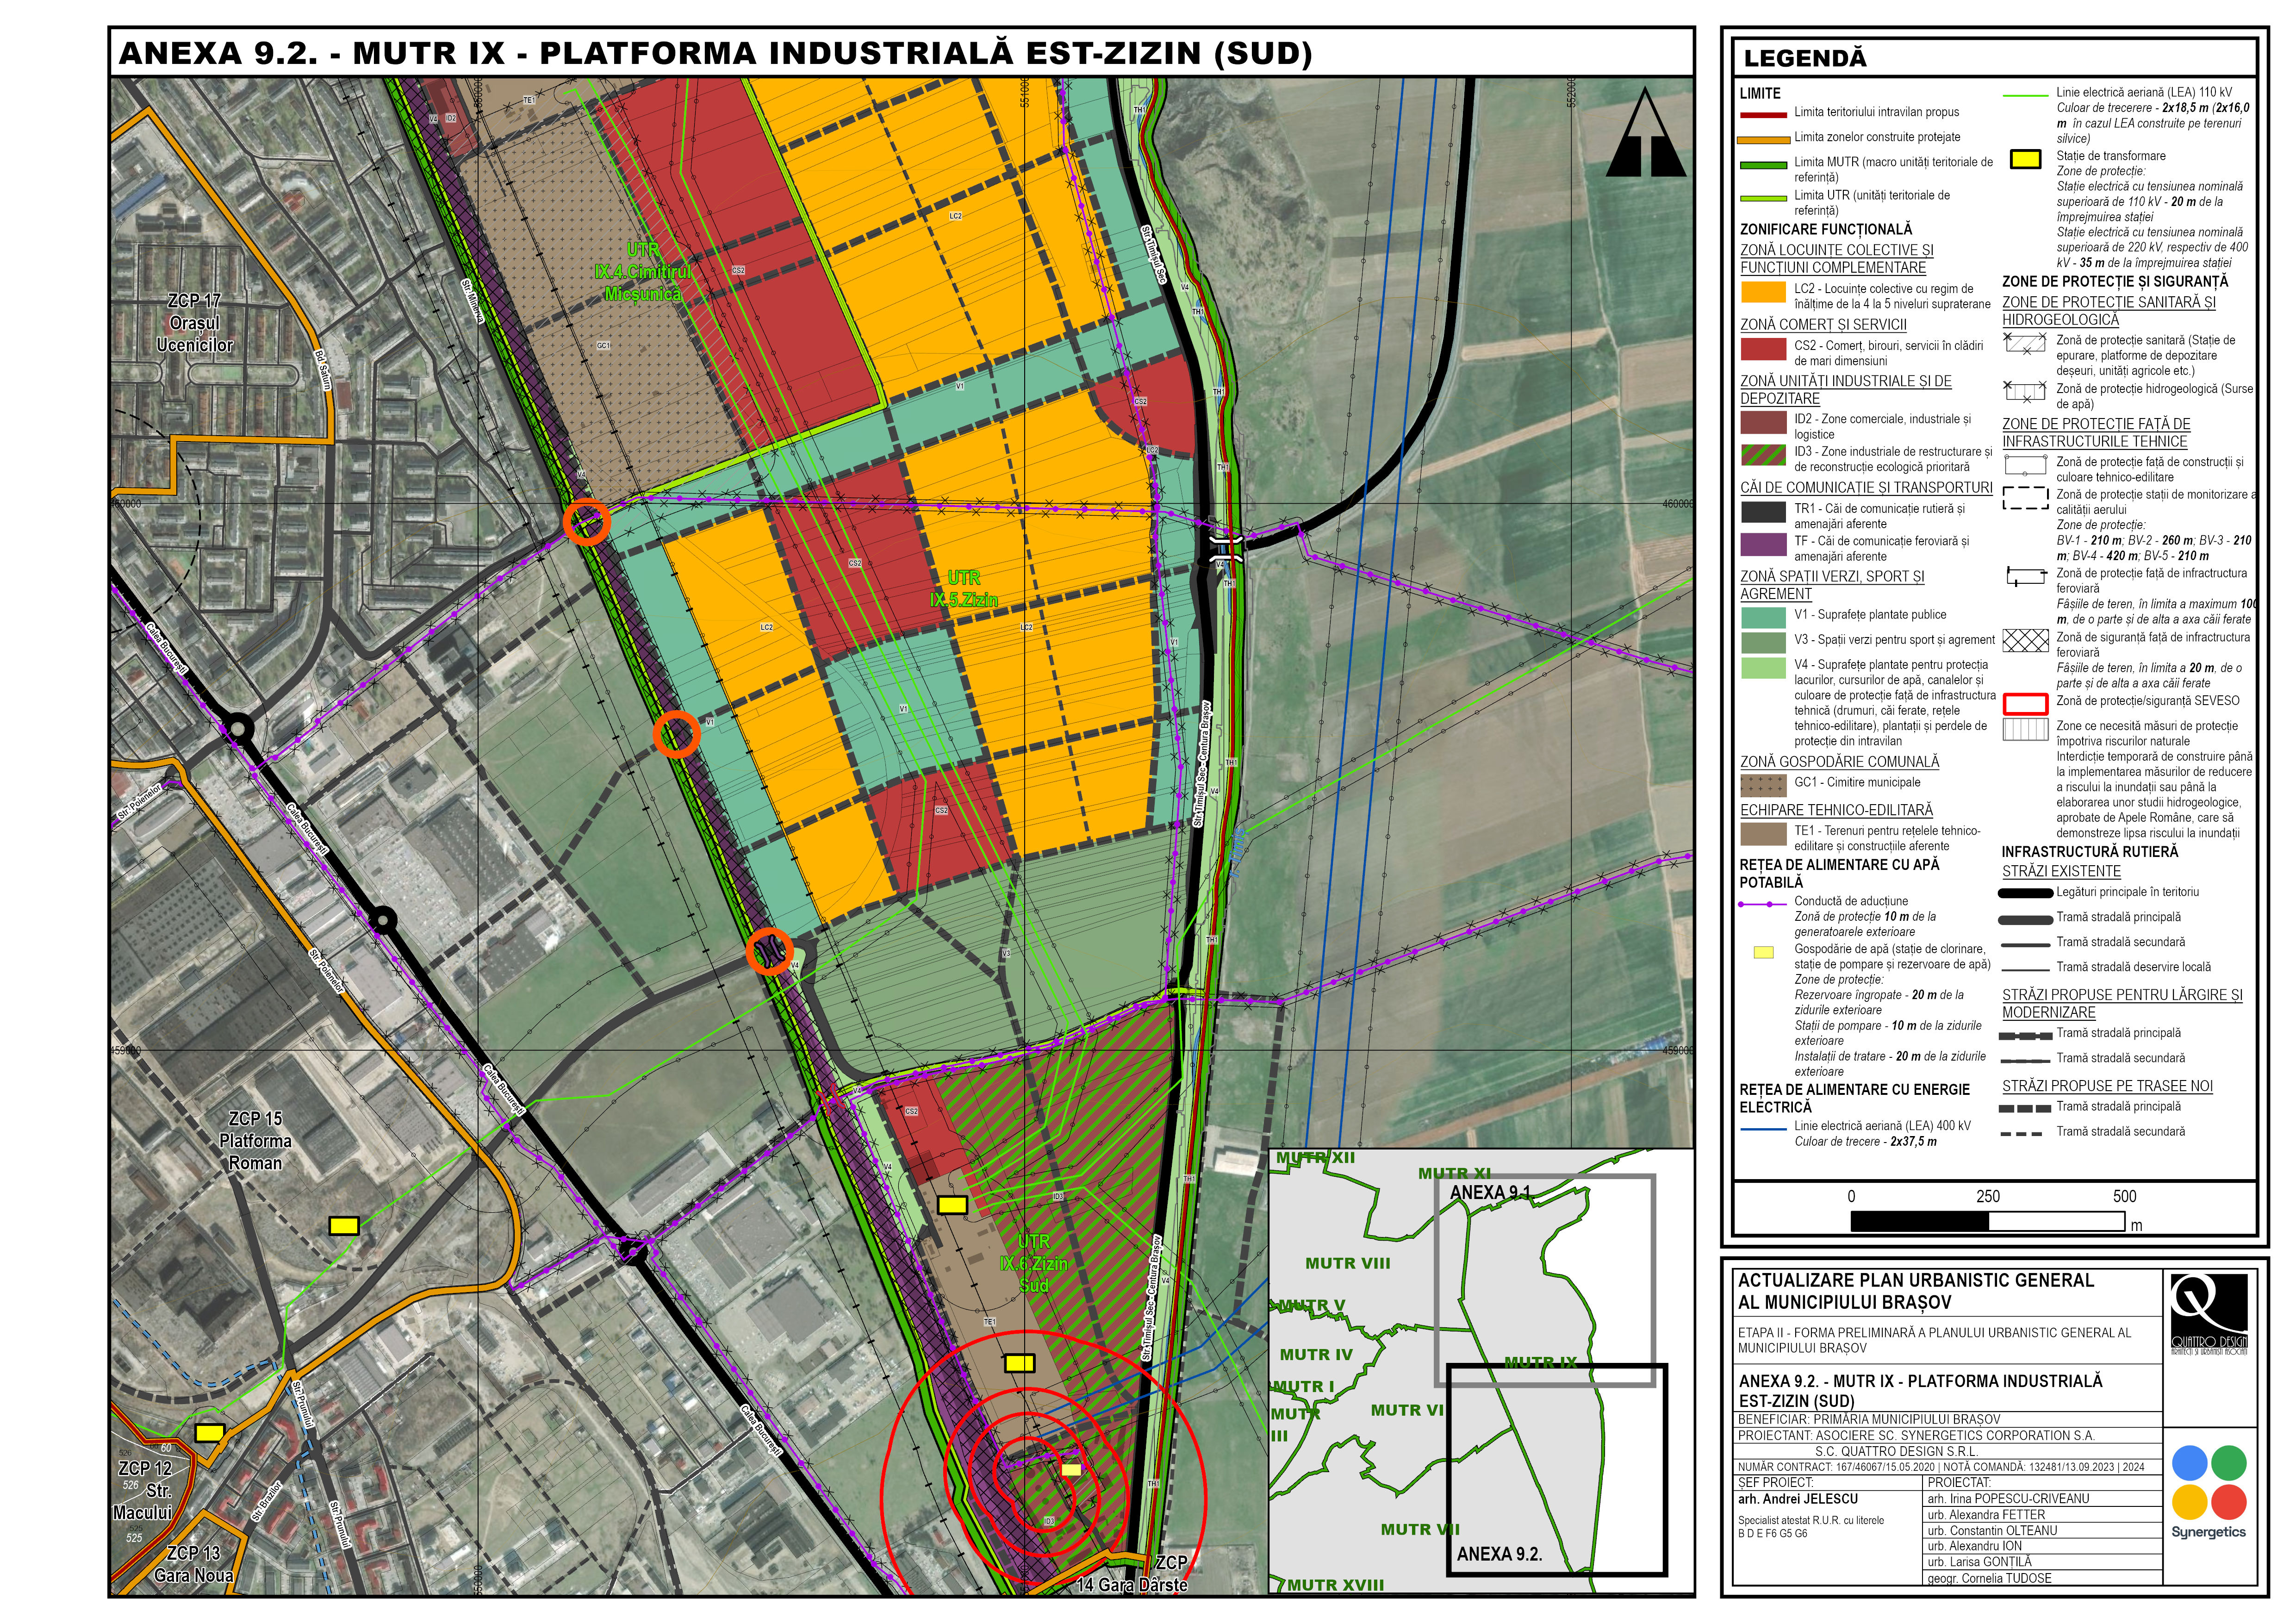Viewport: 2296px width, 1624px height.
Task: Click the ZCP 15 Platforma Roman label
Action: (x=256, y=1141)
